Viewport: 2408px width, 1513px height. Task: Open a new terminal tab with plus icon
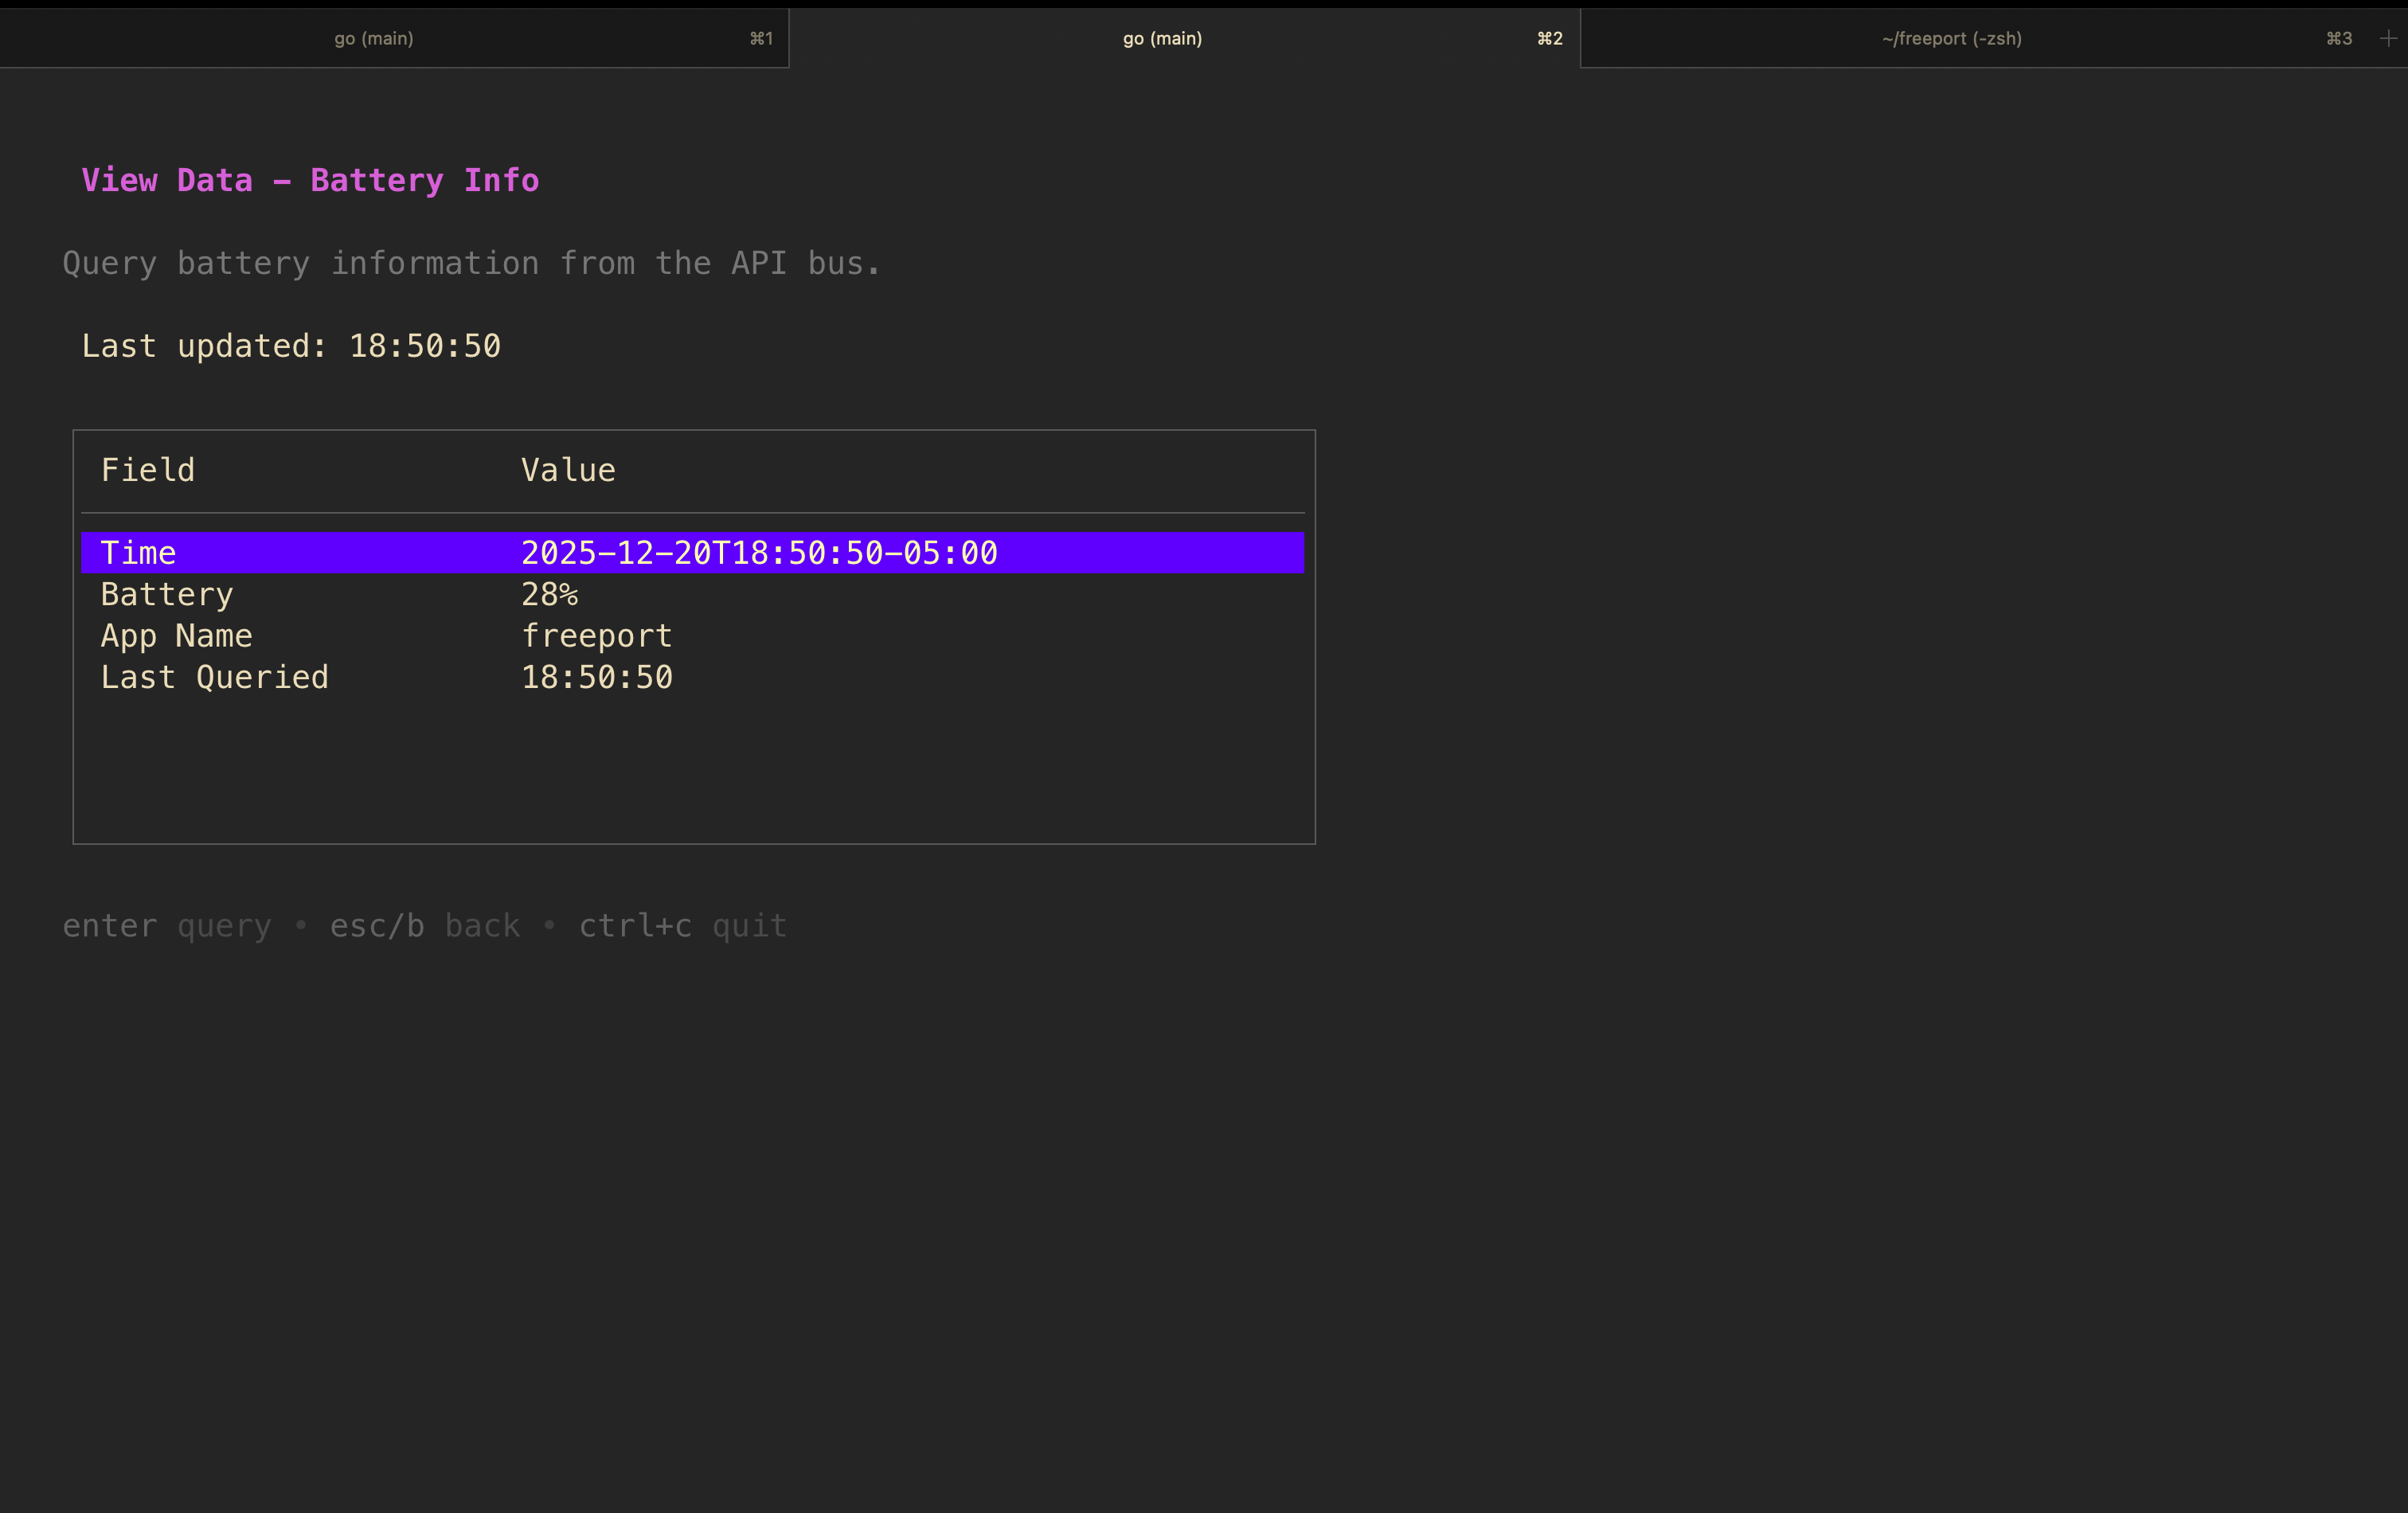(2388, 38)
